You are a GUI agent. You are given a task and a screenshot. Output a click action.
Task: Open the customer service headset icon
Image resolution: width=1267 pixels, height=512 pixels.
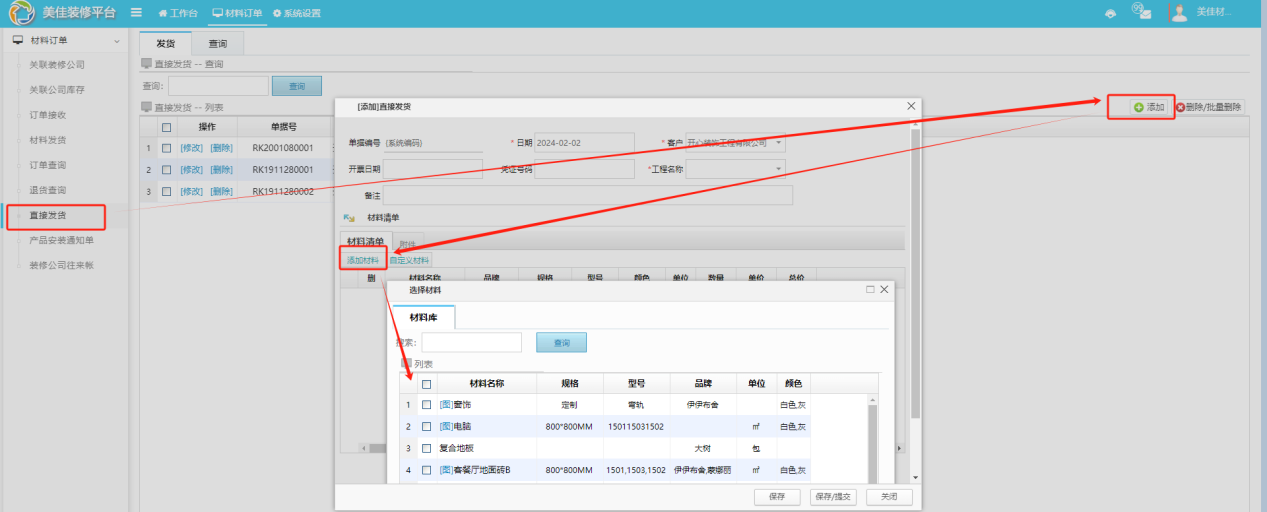coord(1110,13)
